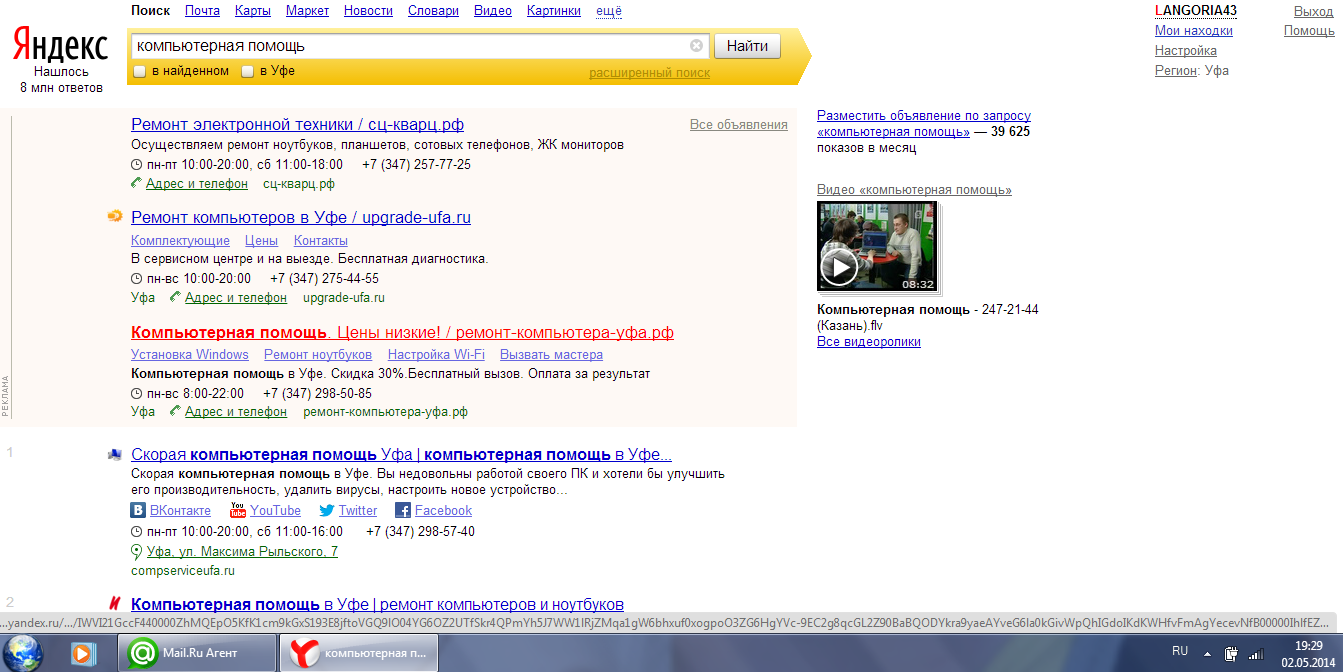The height and width of the screenshot is (672, 1343).
Task: Click compserviceufa.ru green URL text
Action: (183, 571)
